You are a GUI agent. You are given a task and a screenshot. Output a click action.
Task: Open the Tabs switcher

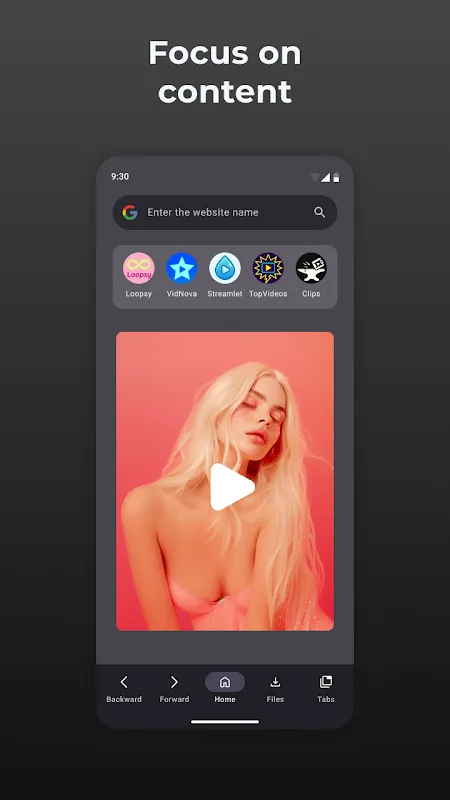pos(326,689)
